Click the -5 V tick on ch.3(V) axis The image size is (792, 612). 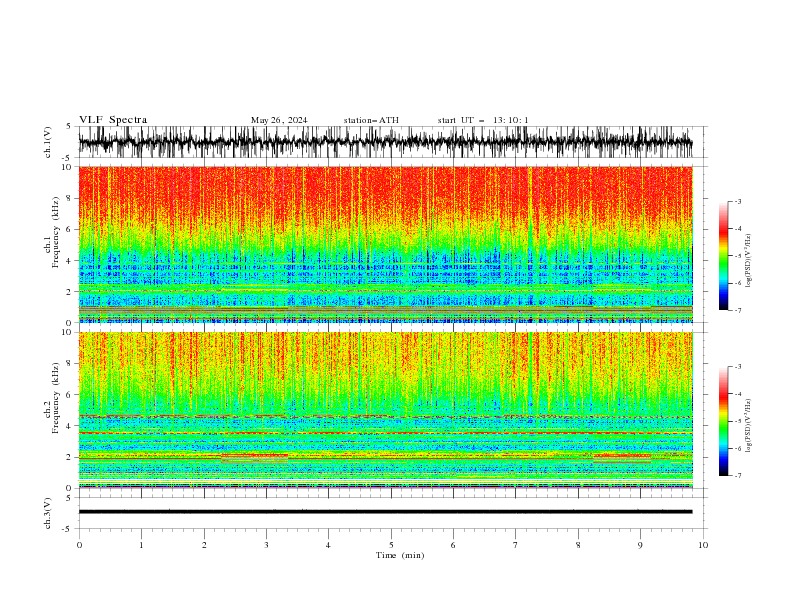(67, 529)
